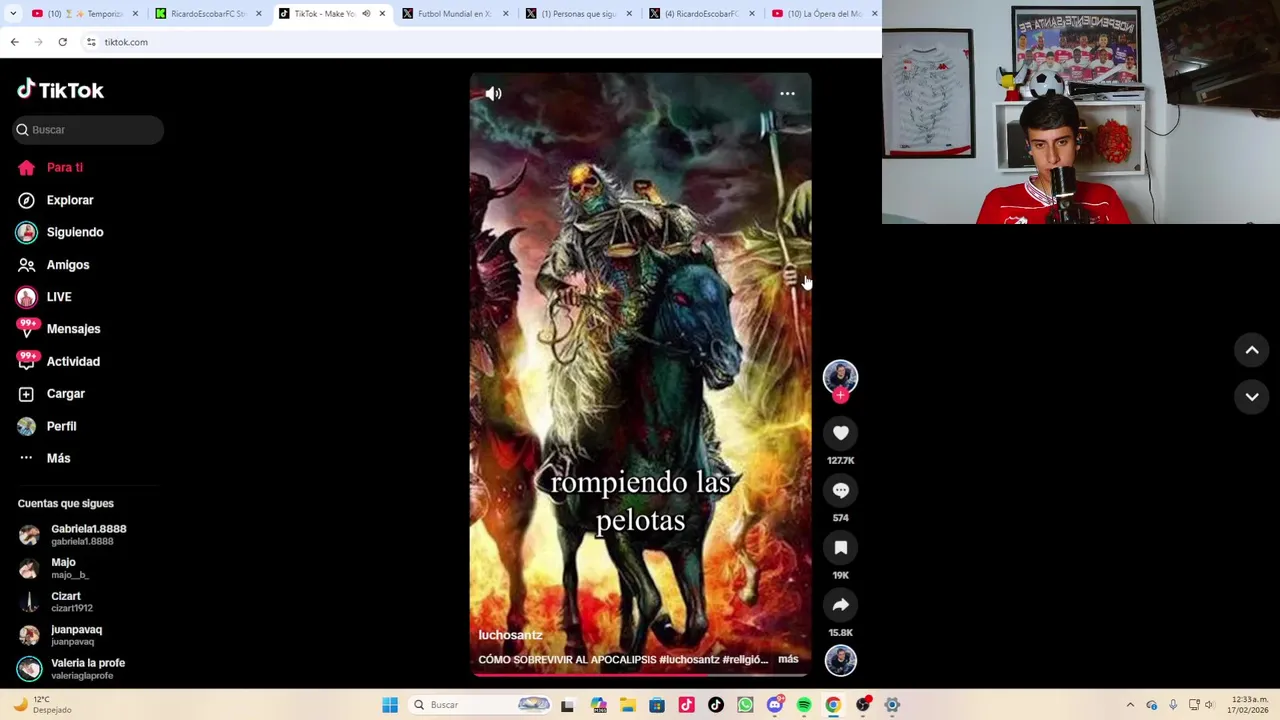Click the browser back arrow
This screenshot has width=1280, height=720.
(x=14, y=42)
